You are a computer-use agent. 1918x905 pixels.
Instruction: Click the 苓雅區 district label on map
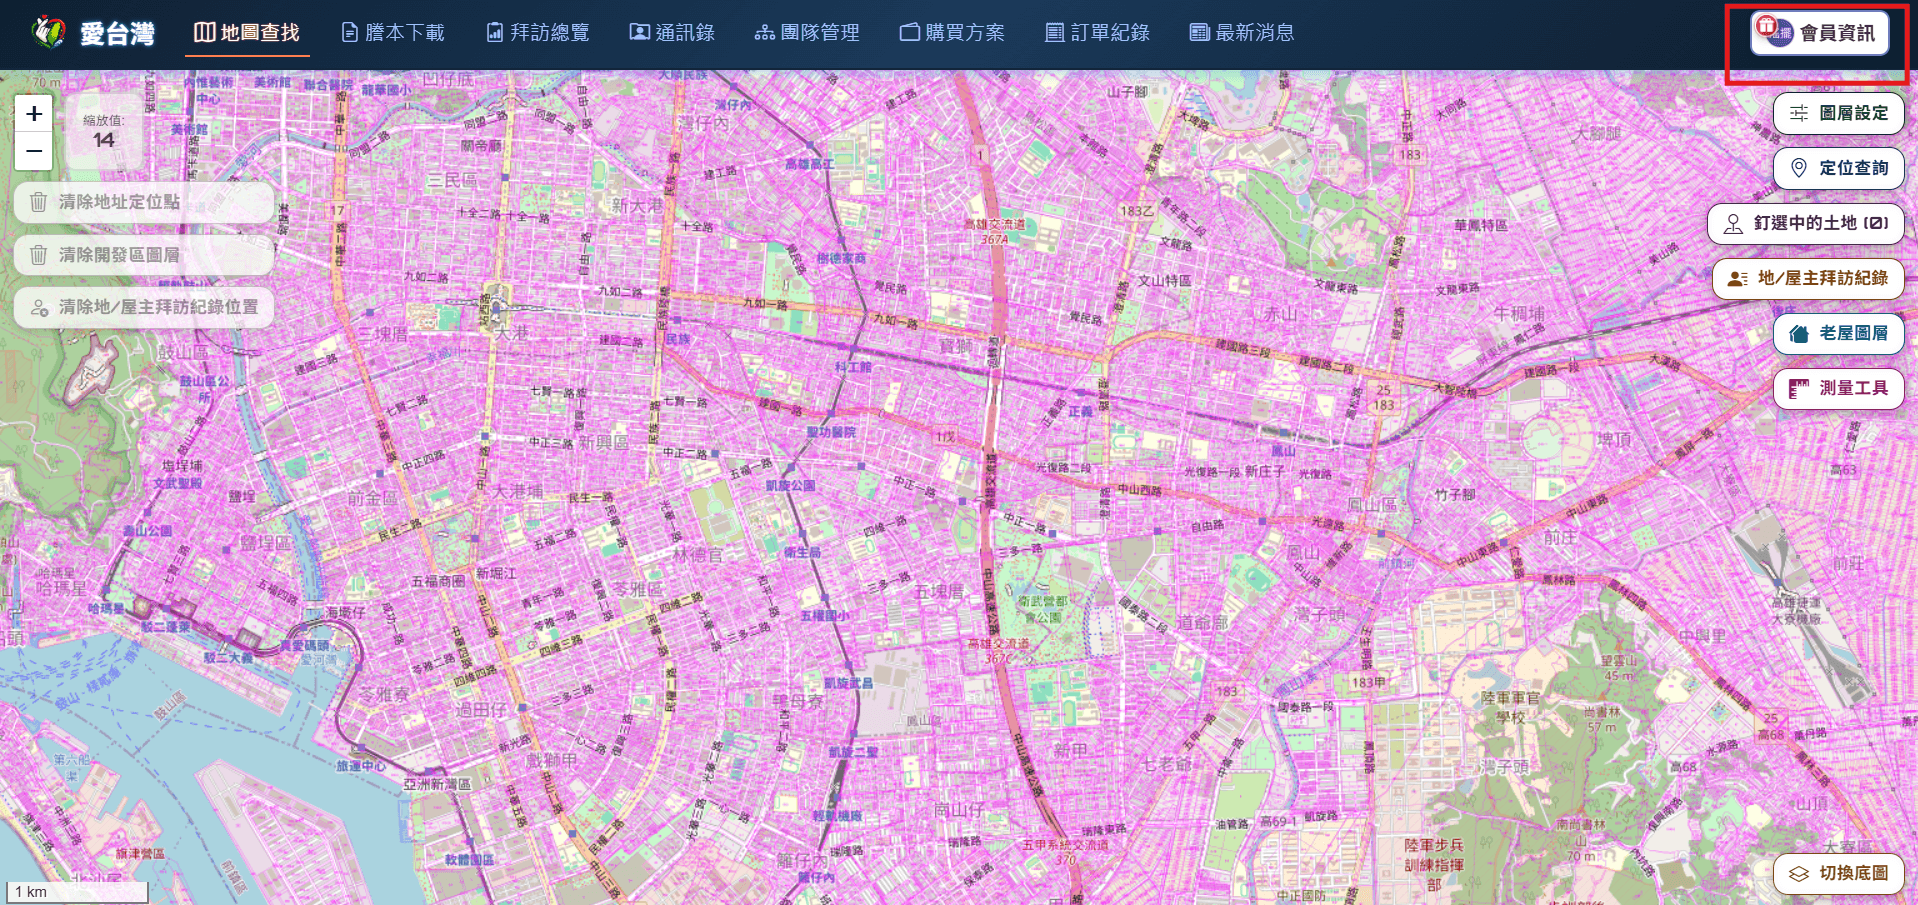coord(637,589)
